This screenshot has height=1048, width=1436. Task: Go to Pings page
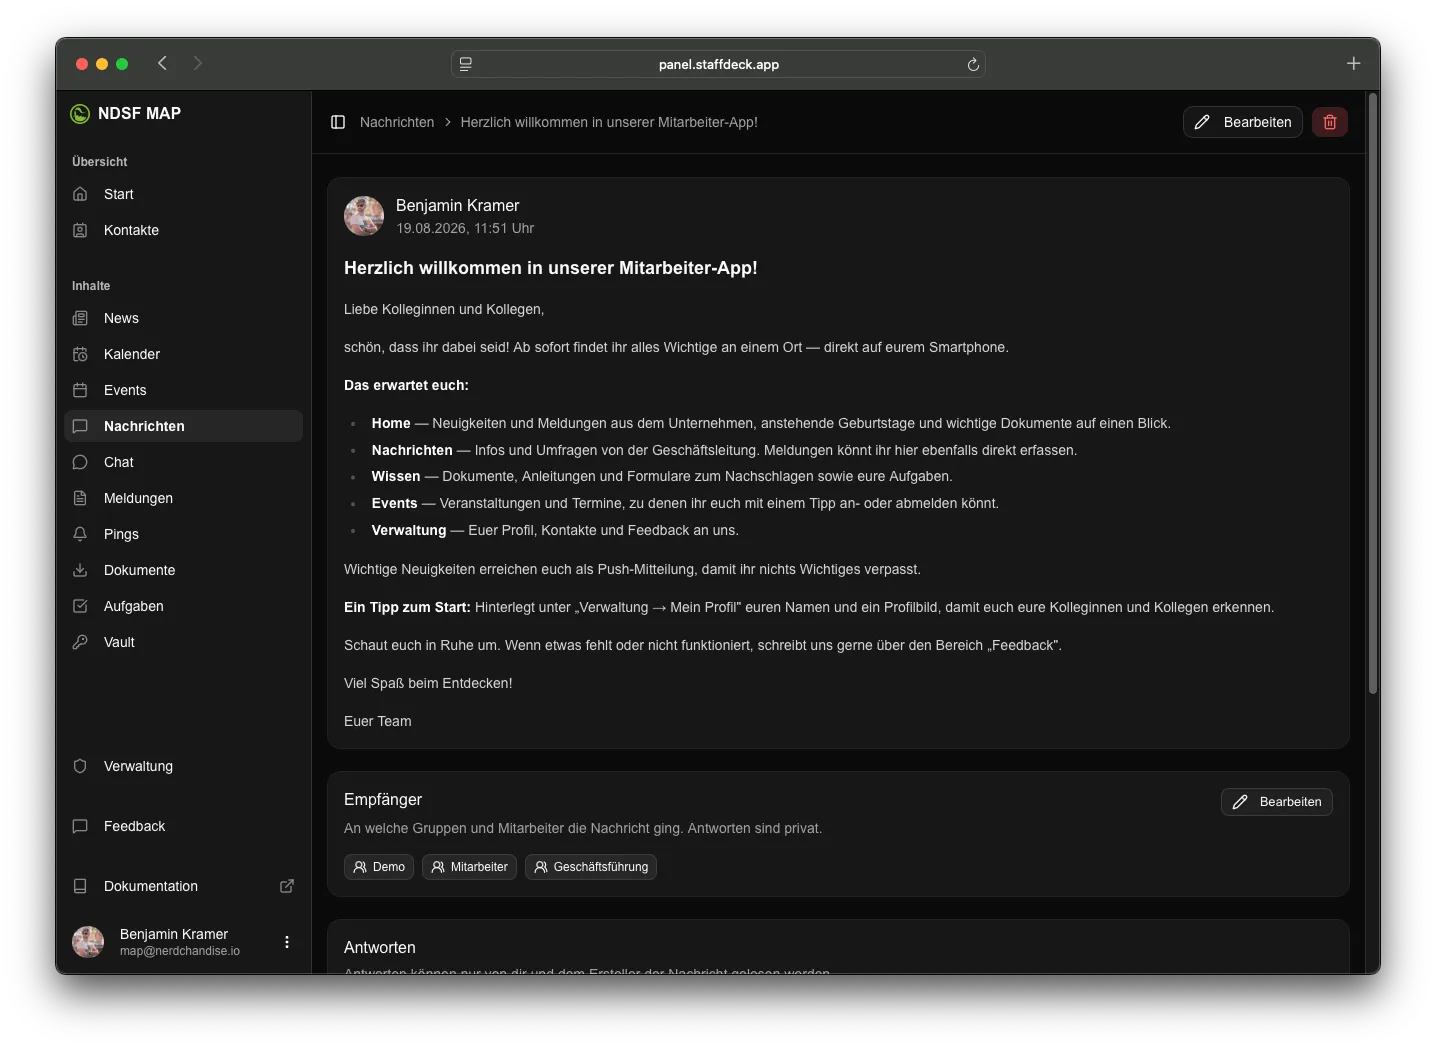(184, 534)
